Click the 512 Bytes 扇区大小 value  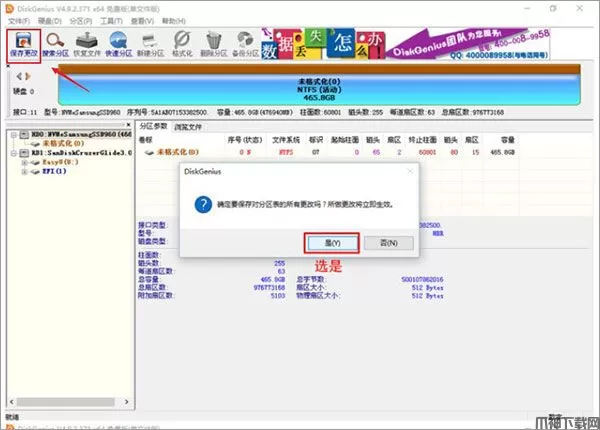click(x=427, y=288)
